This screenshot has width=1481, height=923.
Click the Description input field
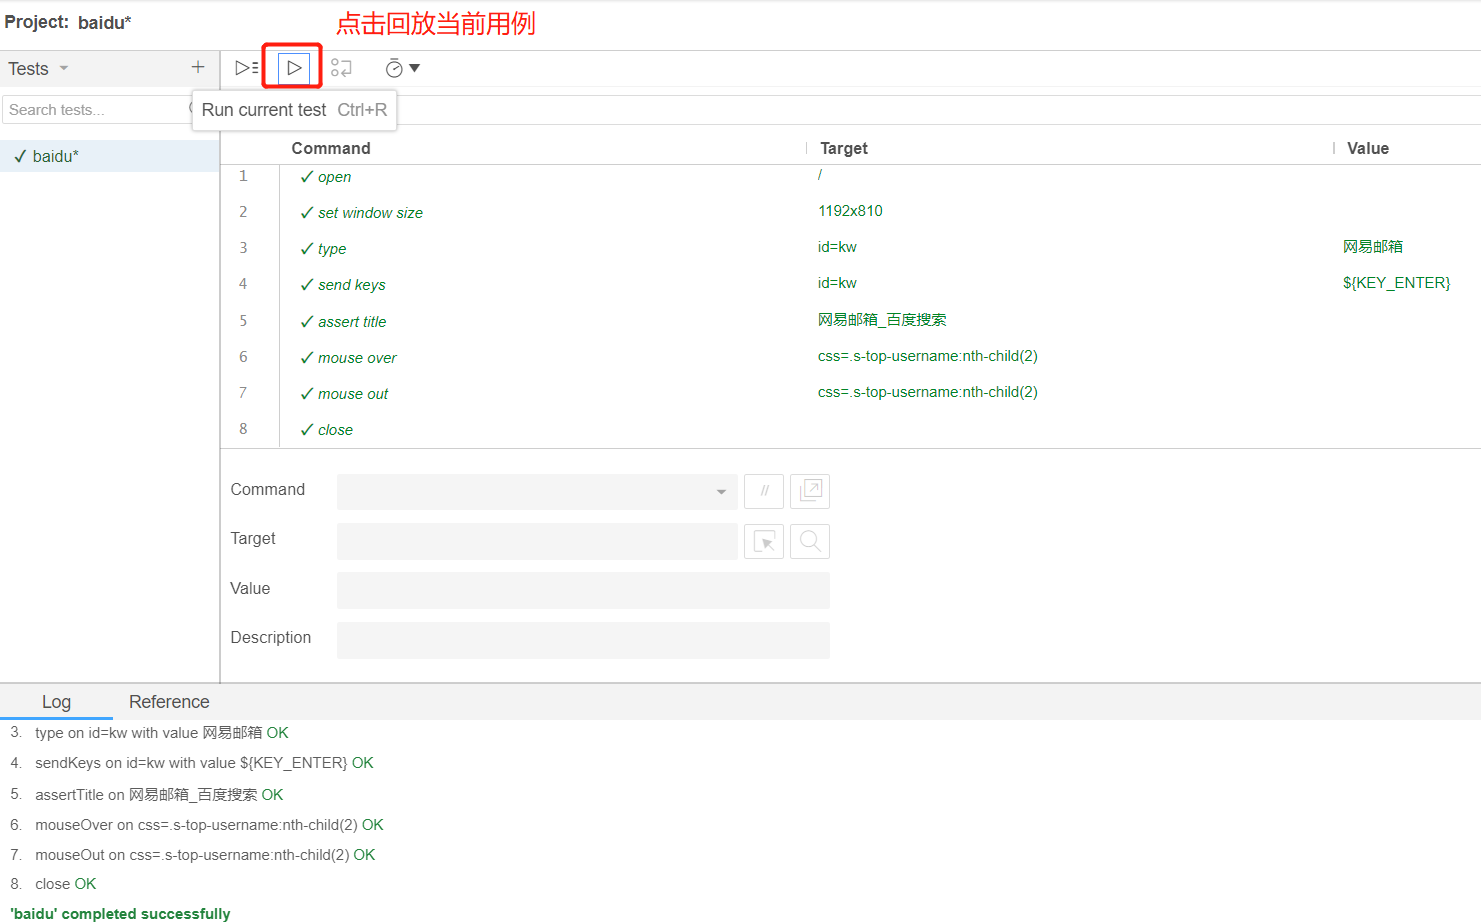(x=582, y=640)
